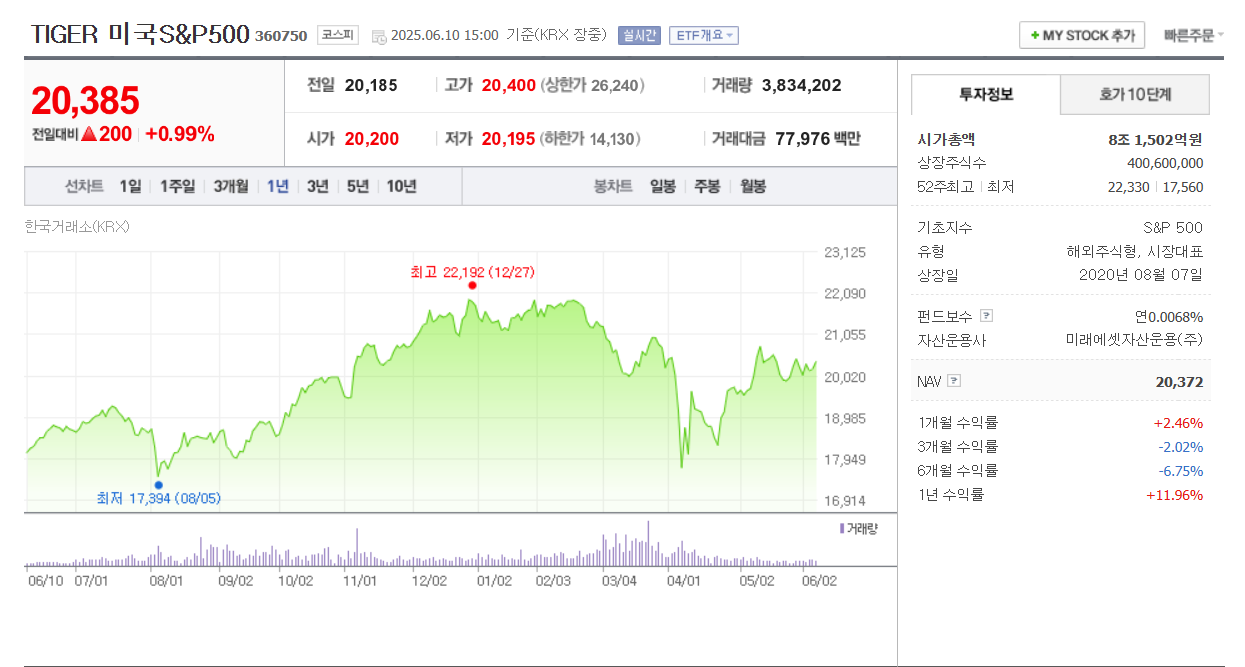Switch to the 호가 10단계 tab
Viewport: 1245px width, 667px height.
[x=1133, y=94]
